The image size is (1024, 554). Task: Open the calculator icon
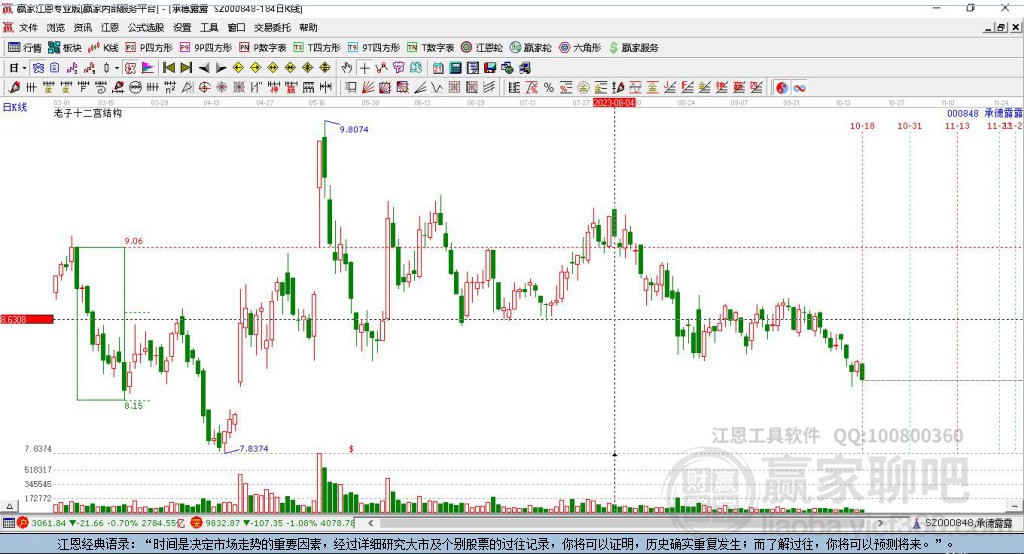point(456,68)
